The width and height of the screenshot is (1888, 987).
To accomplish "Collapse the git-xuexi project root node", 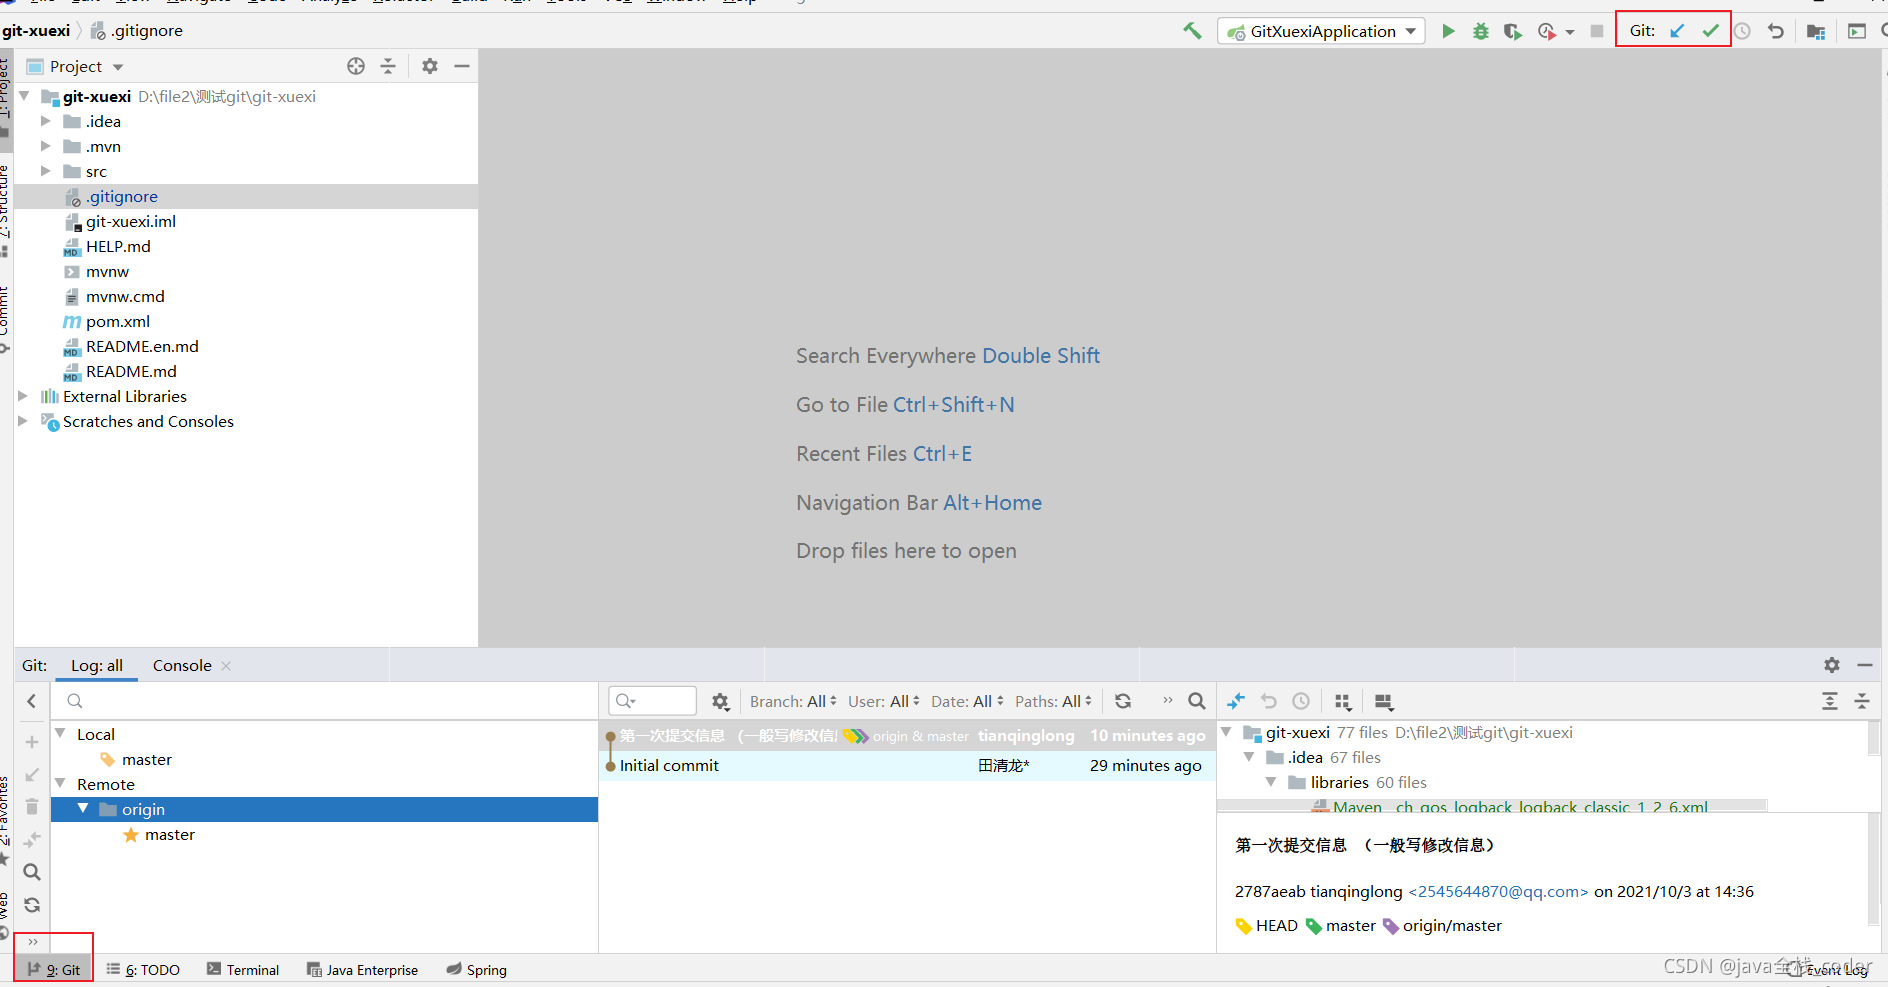I will (24, 96).
